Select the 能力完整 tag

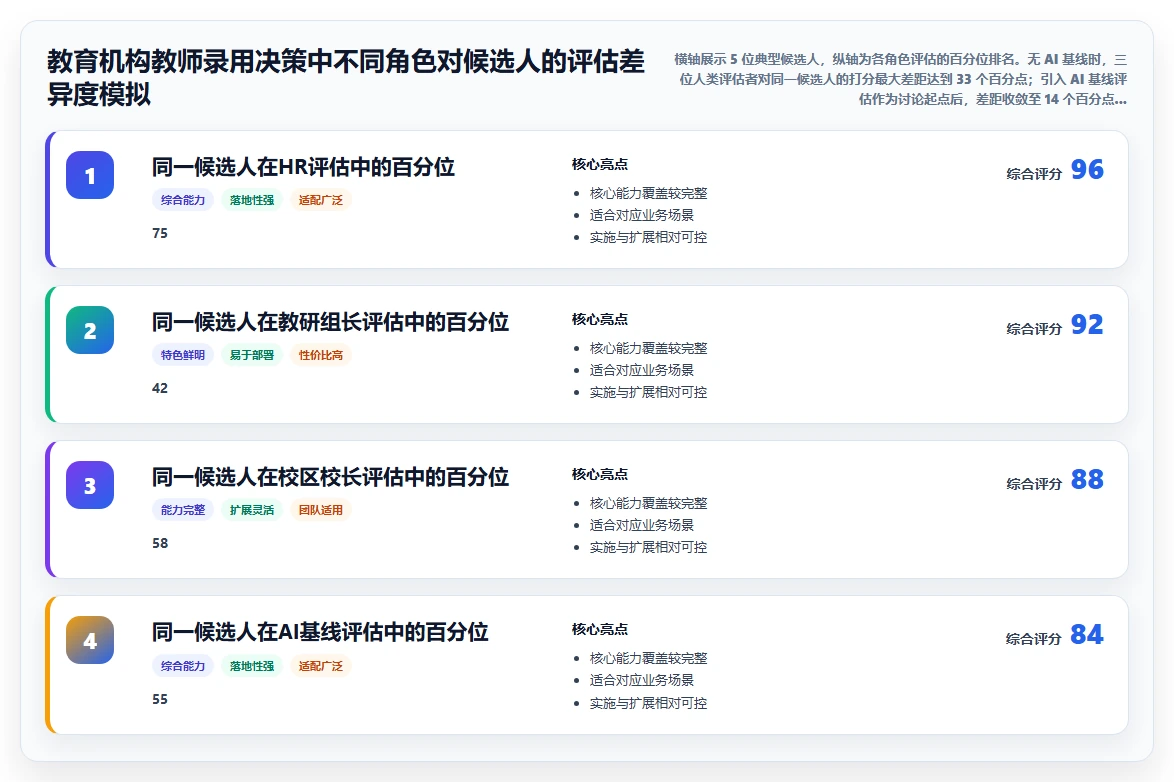point(183,510)
